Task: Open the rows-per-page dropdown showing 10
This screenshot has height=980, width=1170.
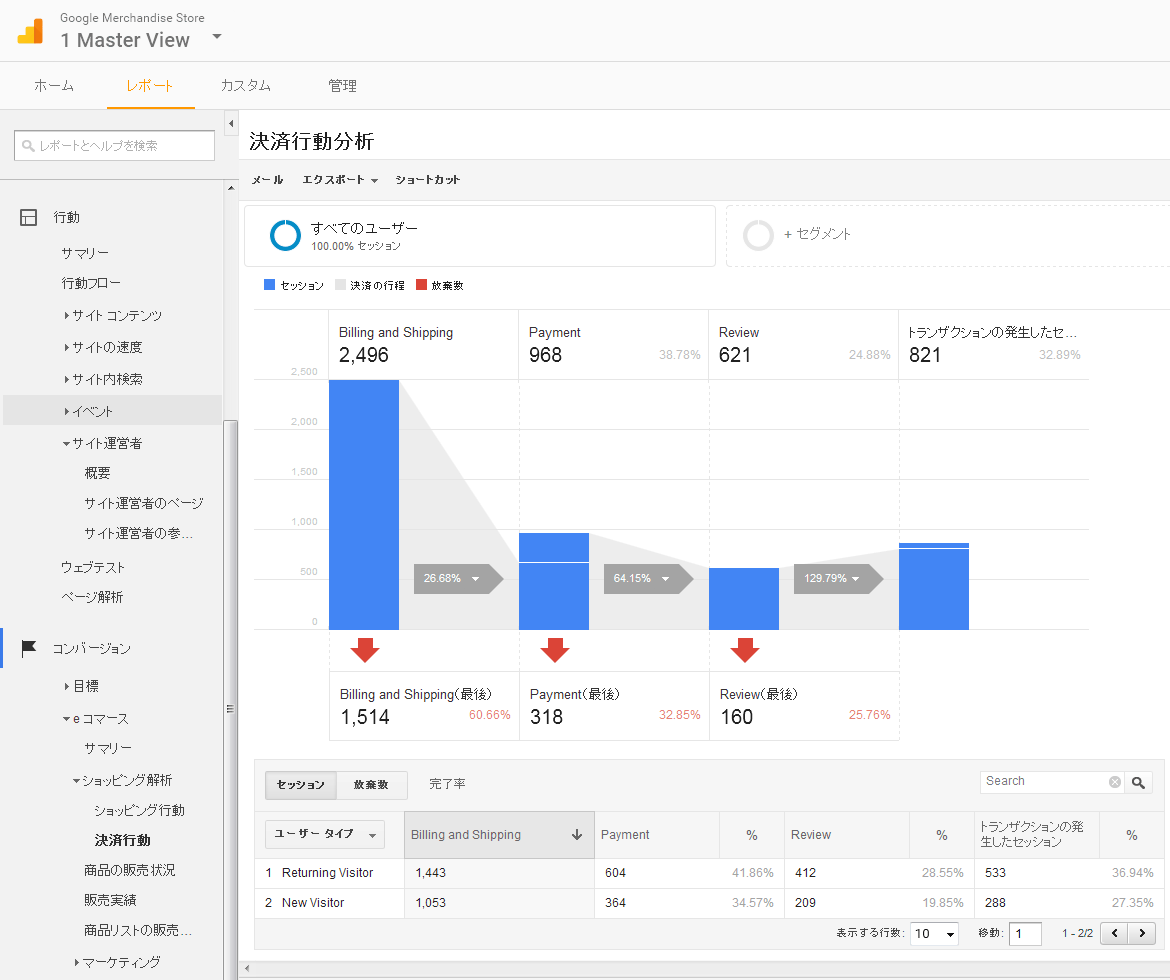Action: click(x=934, y=934)
